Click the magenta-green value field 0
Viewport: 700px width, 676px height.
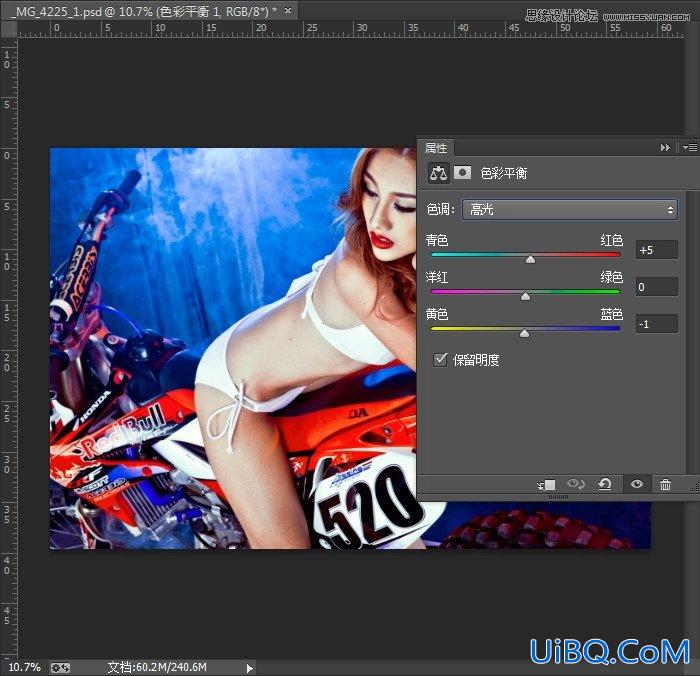(657, 287)
